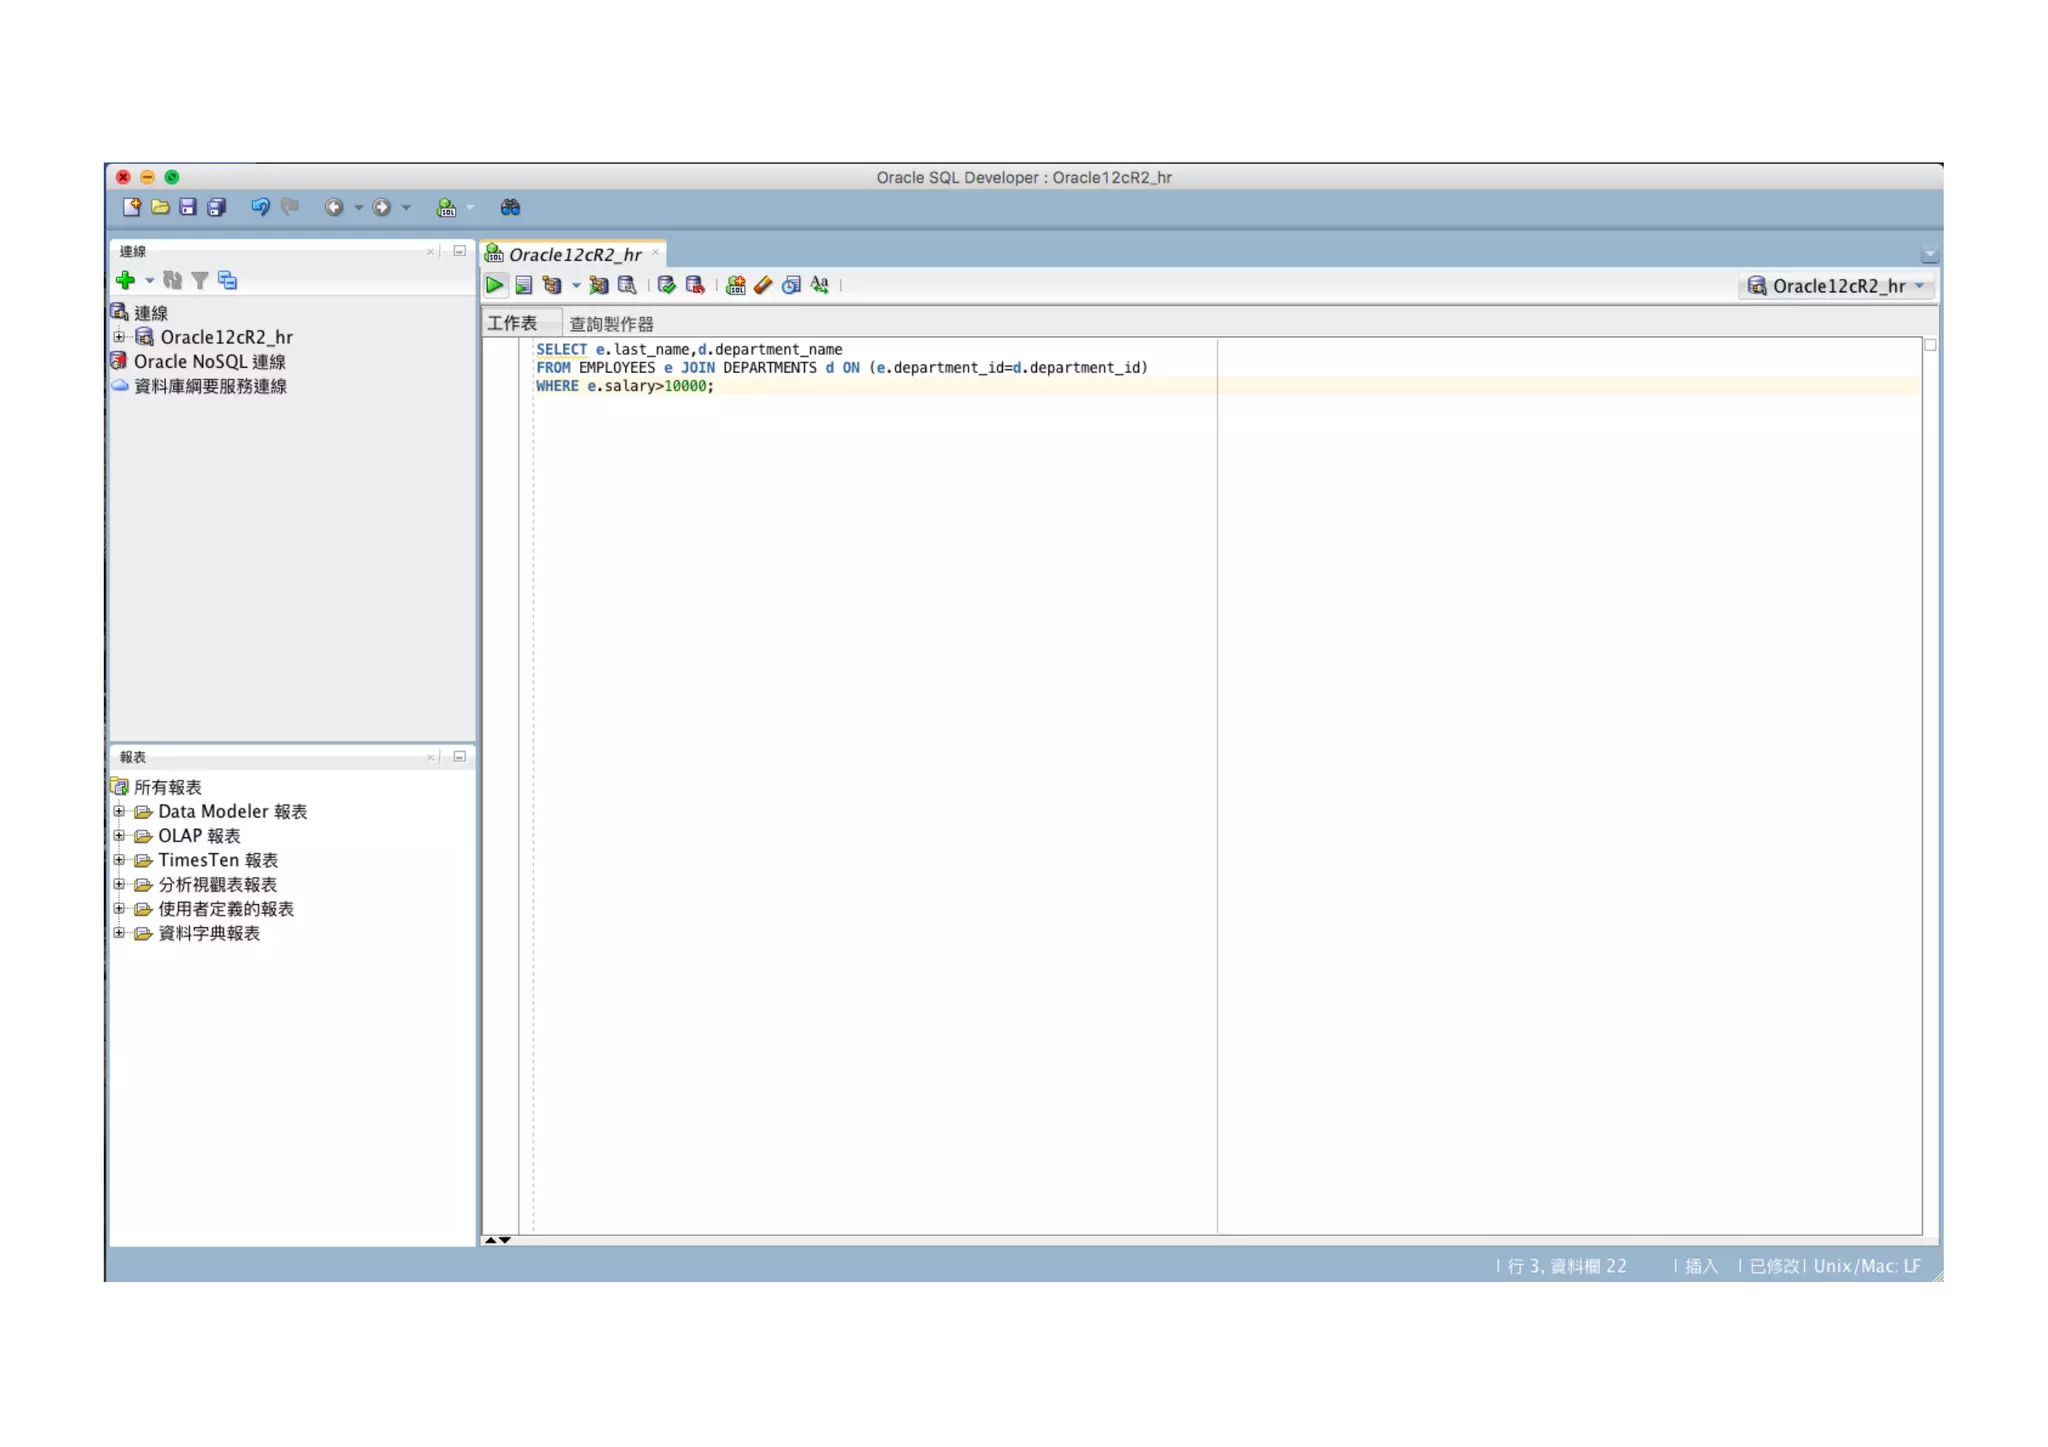Expand the 分析視觀表報表 folder
This screenshot has height=1447, width=2048.
[x=119, y=884]
